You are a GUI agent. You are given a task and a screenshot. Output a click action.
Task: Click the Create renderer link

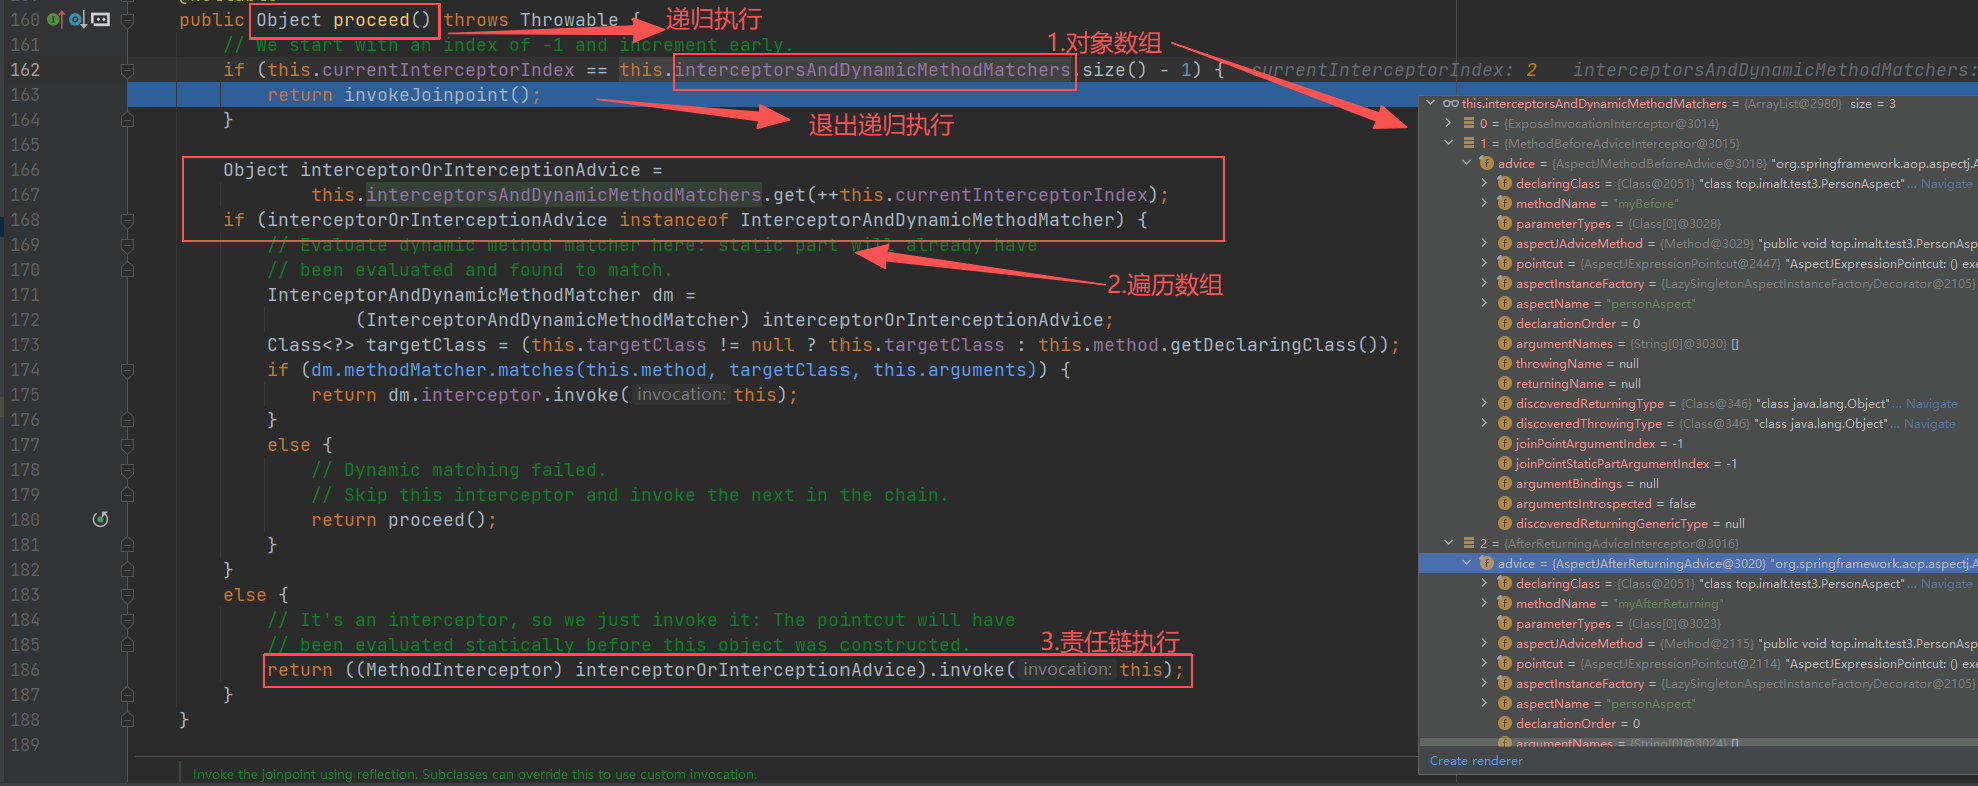coord(1475,761)
